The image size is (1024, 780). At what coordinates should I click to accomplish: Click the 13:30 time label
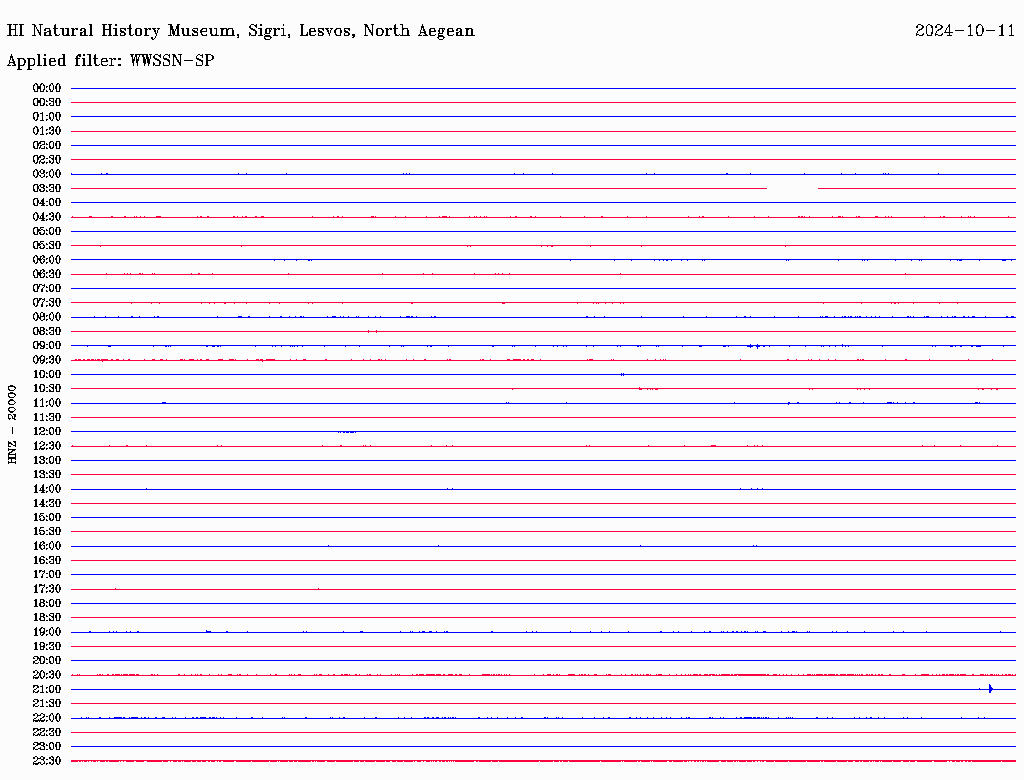point(47,474)
